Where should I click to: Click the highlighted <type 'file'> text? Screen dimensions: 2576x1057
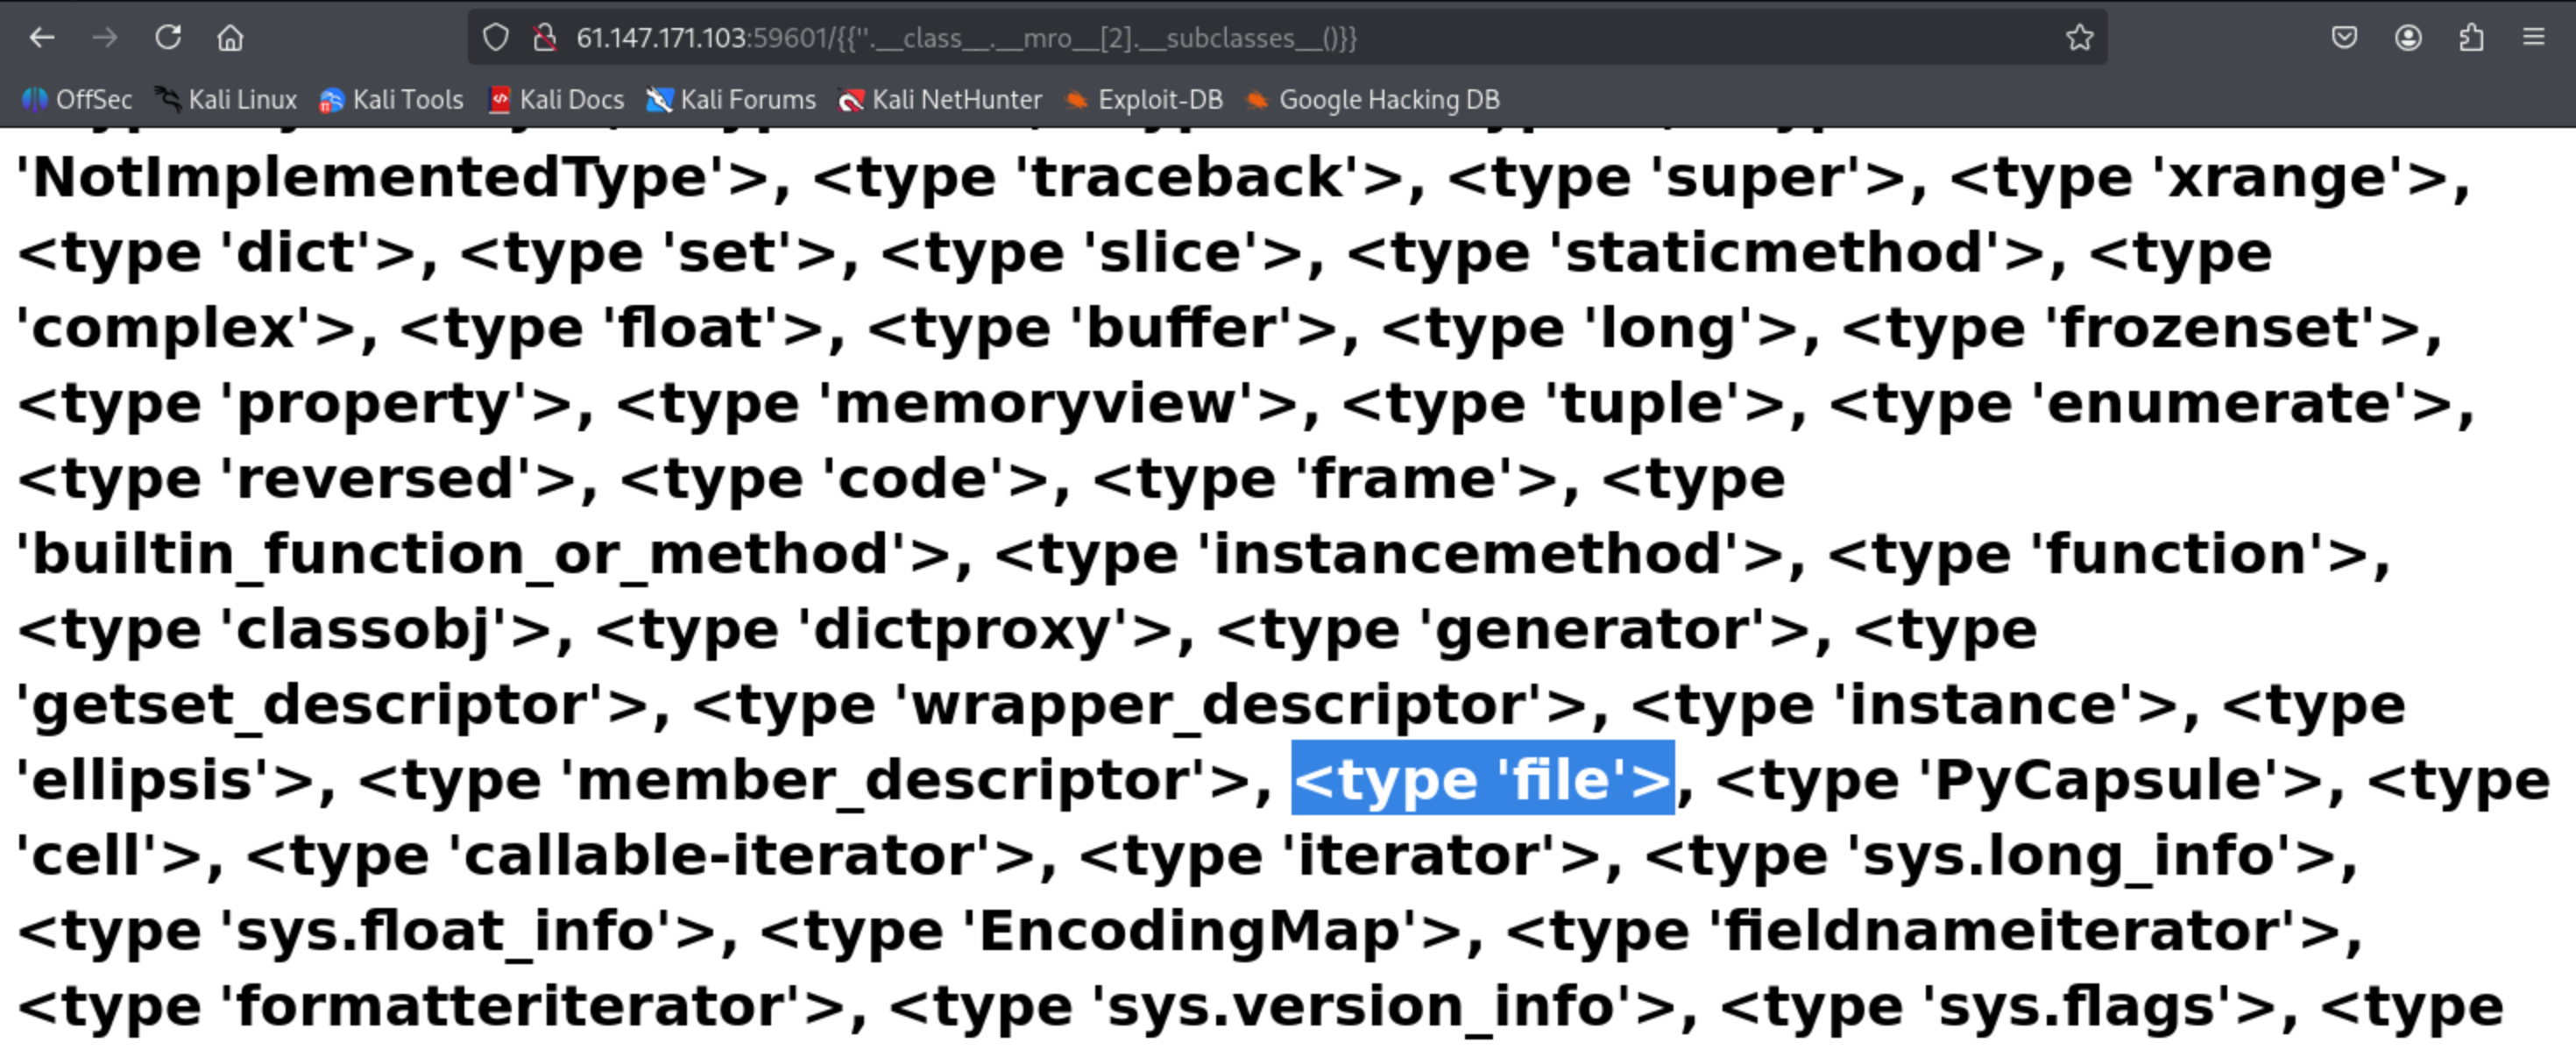coord(1482,780)
